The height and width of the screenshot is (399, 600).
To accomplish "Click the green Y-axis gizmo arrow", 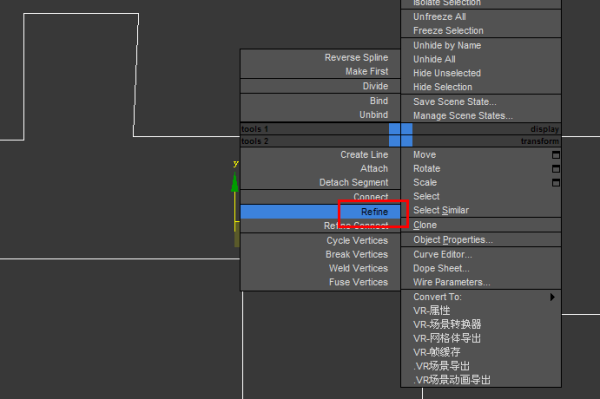I will pos(235,182).
